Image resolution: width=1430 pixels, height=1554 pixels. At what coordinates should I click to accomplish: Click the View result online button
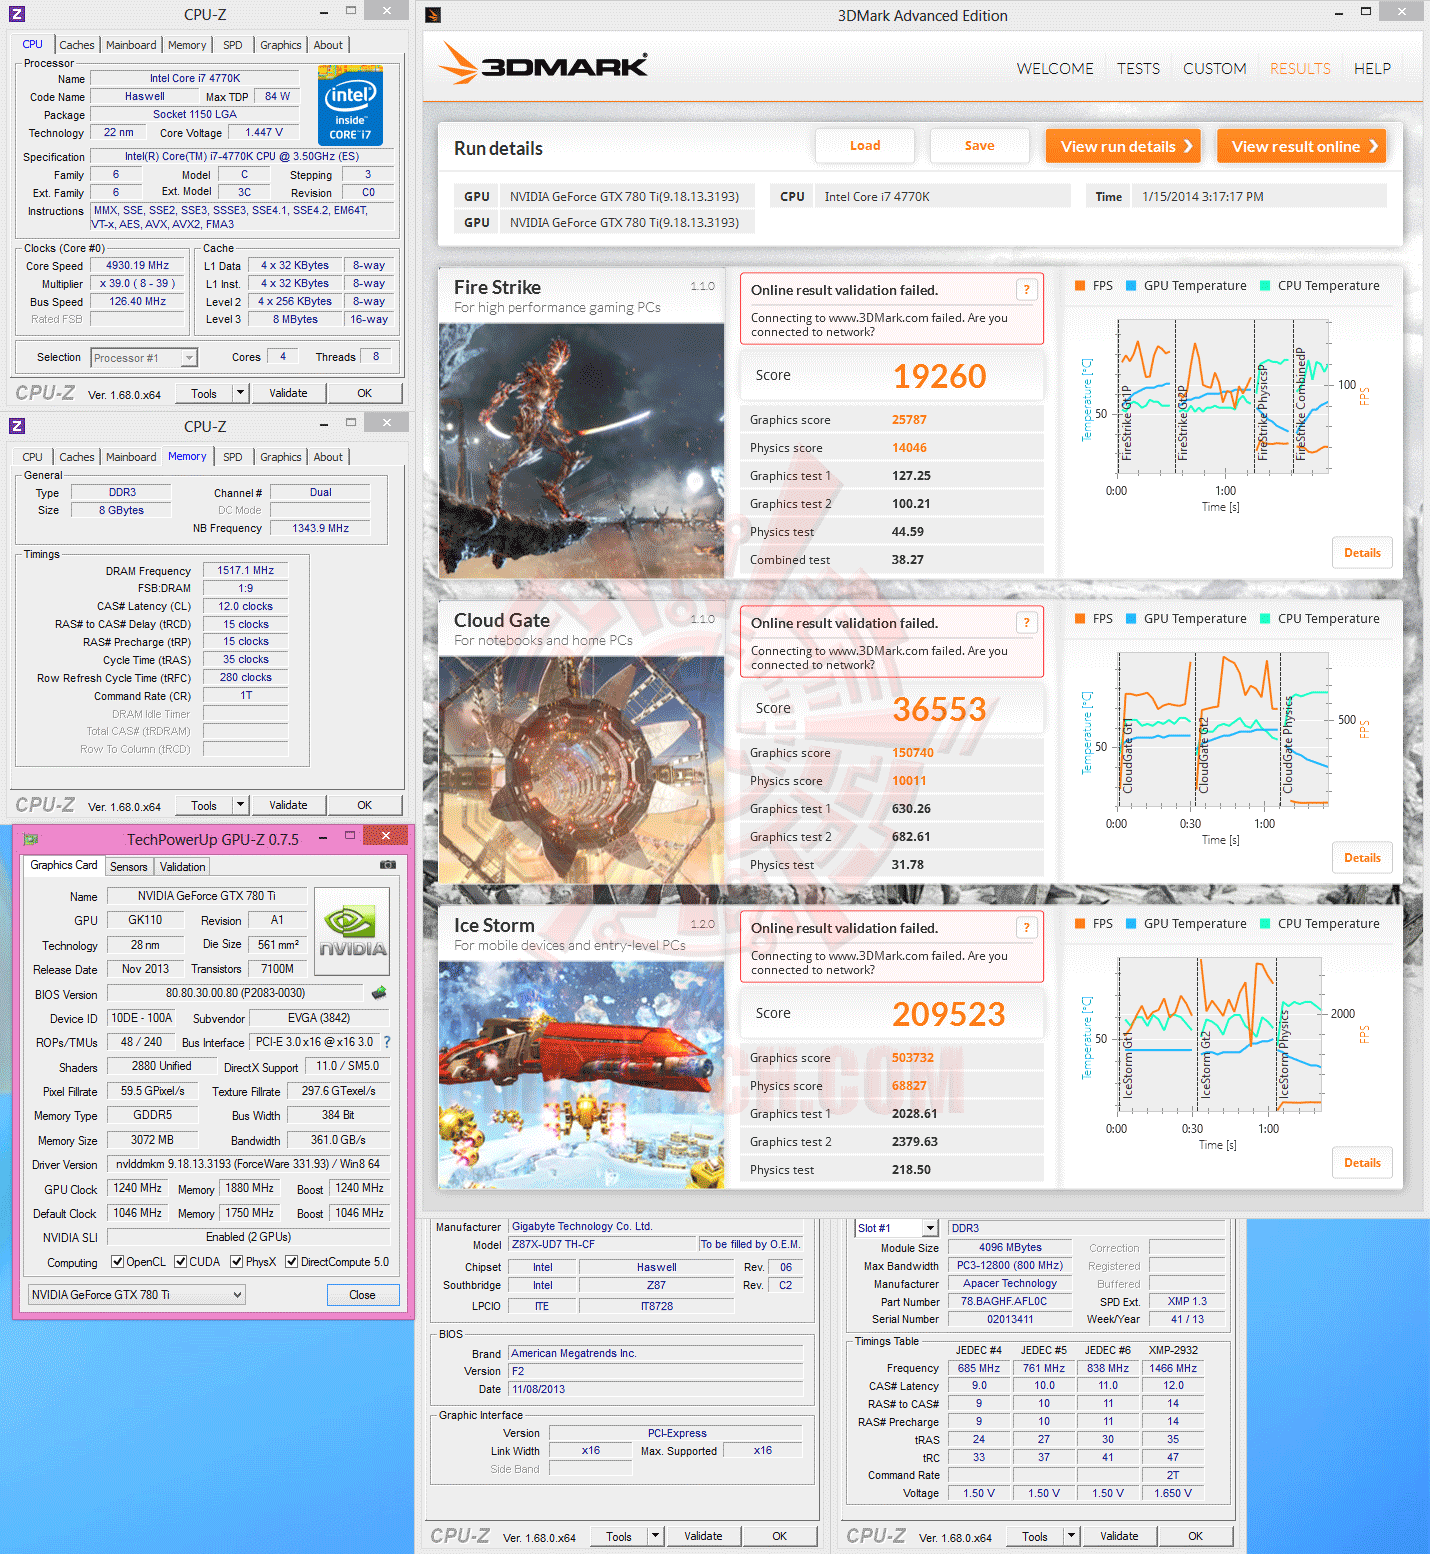pyautogui.click(x=1301, y=146)
